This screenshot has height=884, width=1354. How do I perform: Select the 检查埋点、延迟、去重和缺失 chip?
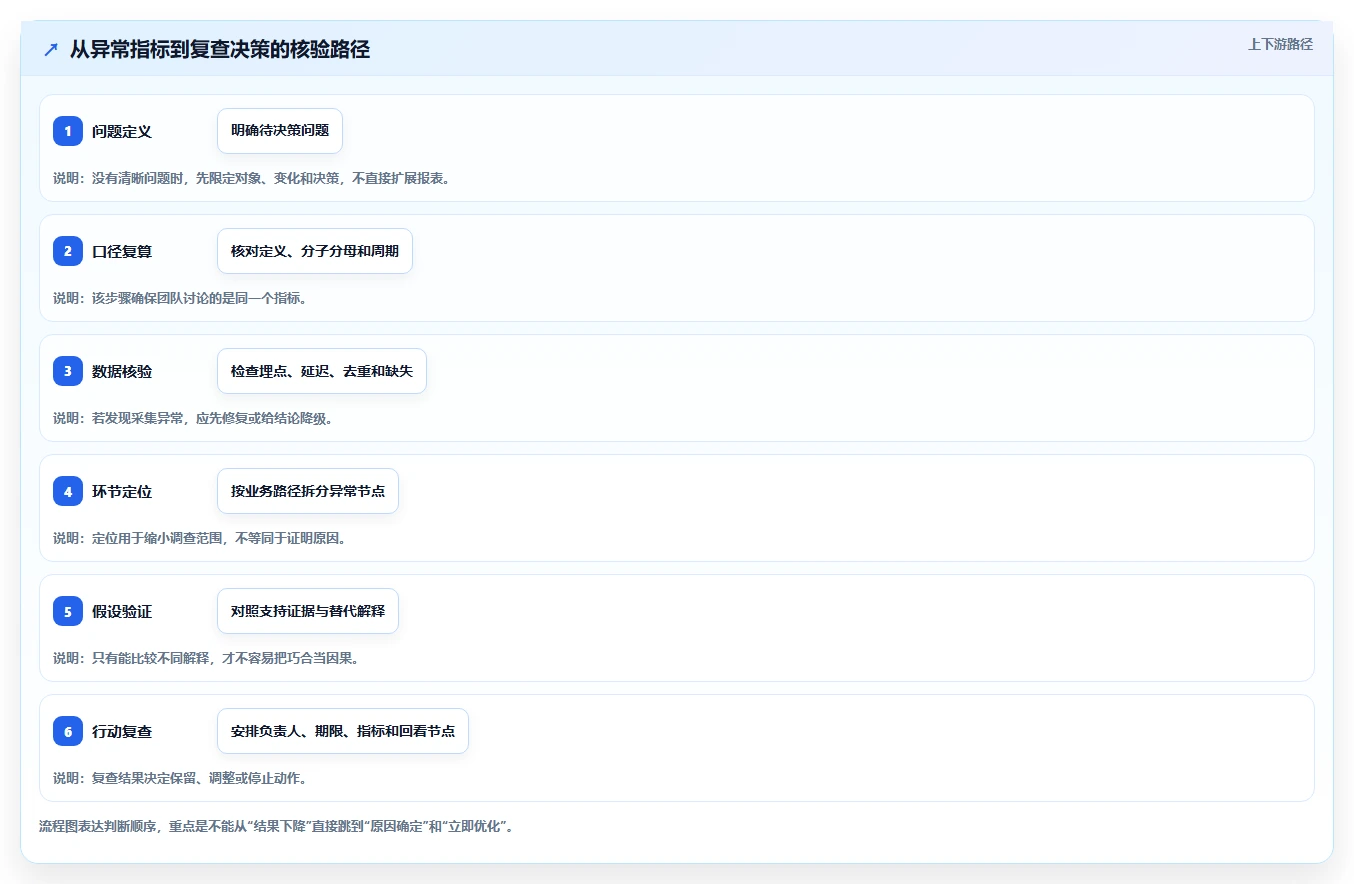coord(322,371)
